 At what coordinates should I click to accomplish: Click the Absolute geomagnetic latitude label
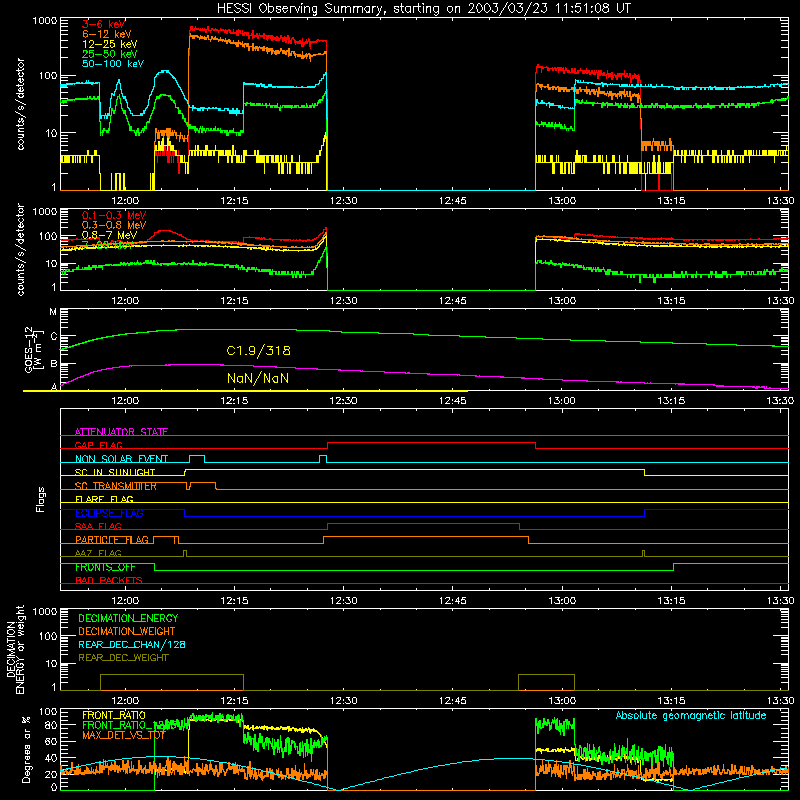pyautogui.click(x=691, y=715)
